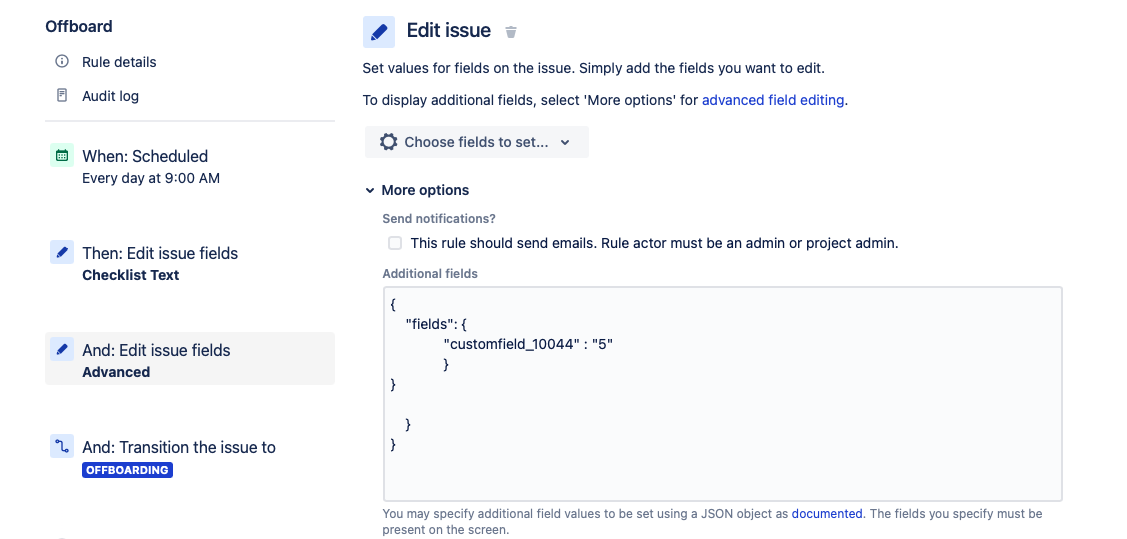
Task: Click the blue pencil icon next to Edit issue heading
Action: (379, 32)
